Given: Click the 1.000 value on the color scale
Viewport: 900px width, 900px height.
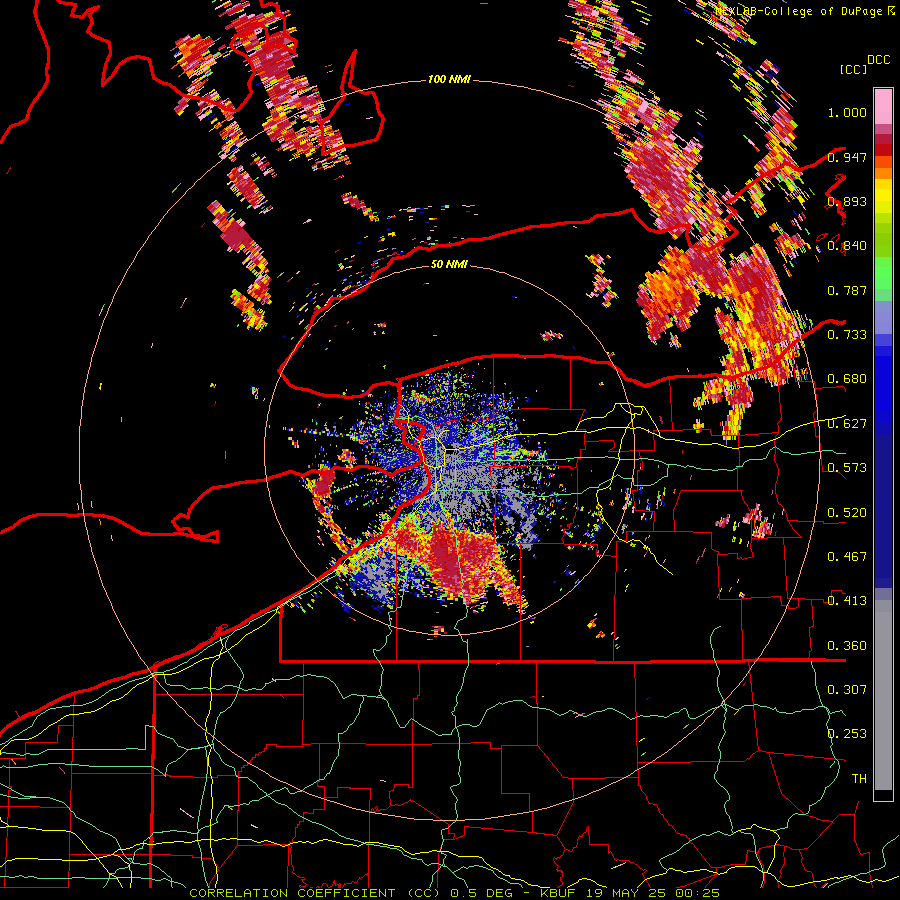Looking at the screenshot, I should point(847,112).
